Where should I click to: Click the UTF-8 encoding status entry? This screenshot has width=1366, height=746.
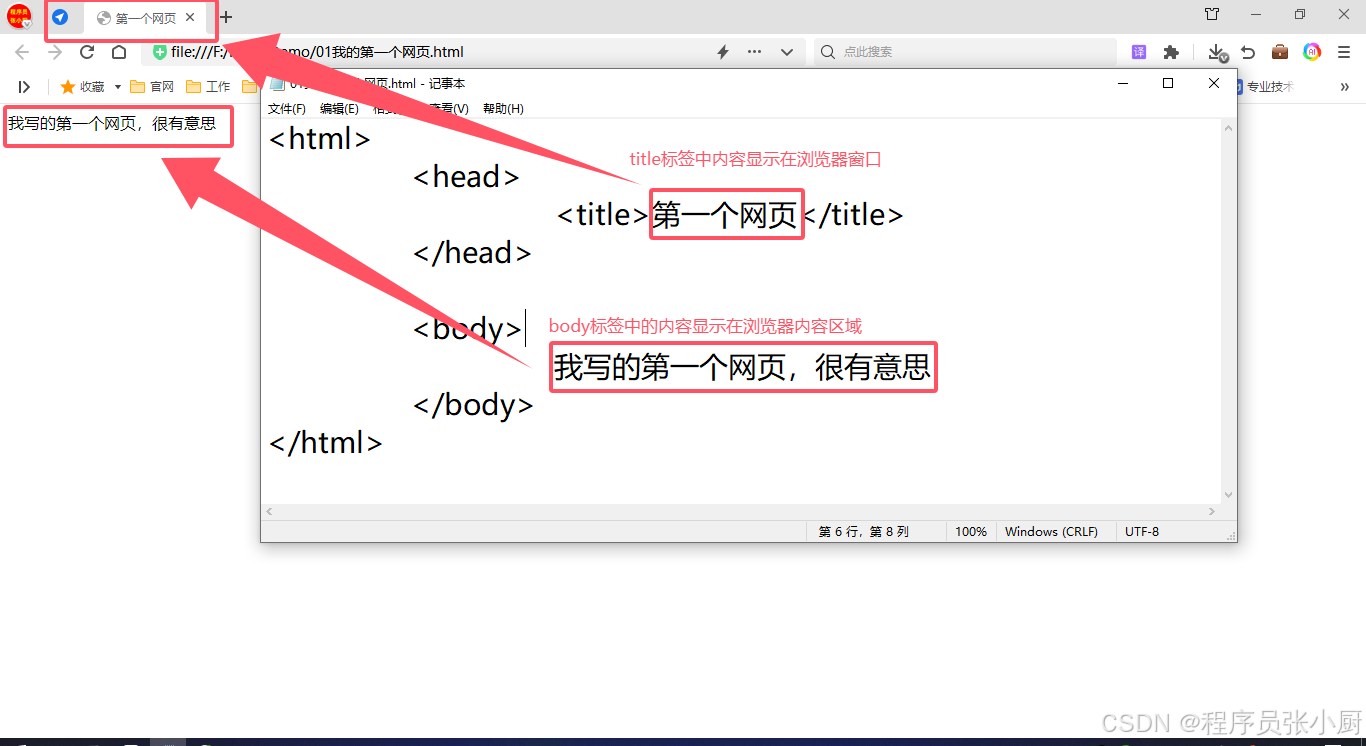[1142, 532]
